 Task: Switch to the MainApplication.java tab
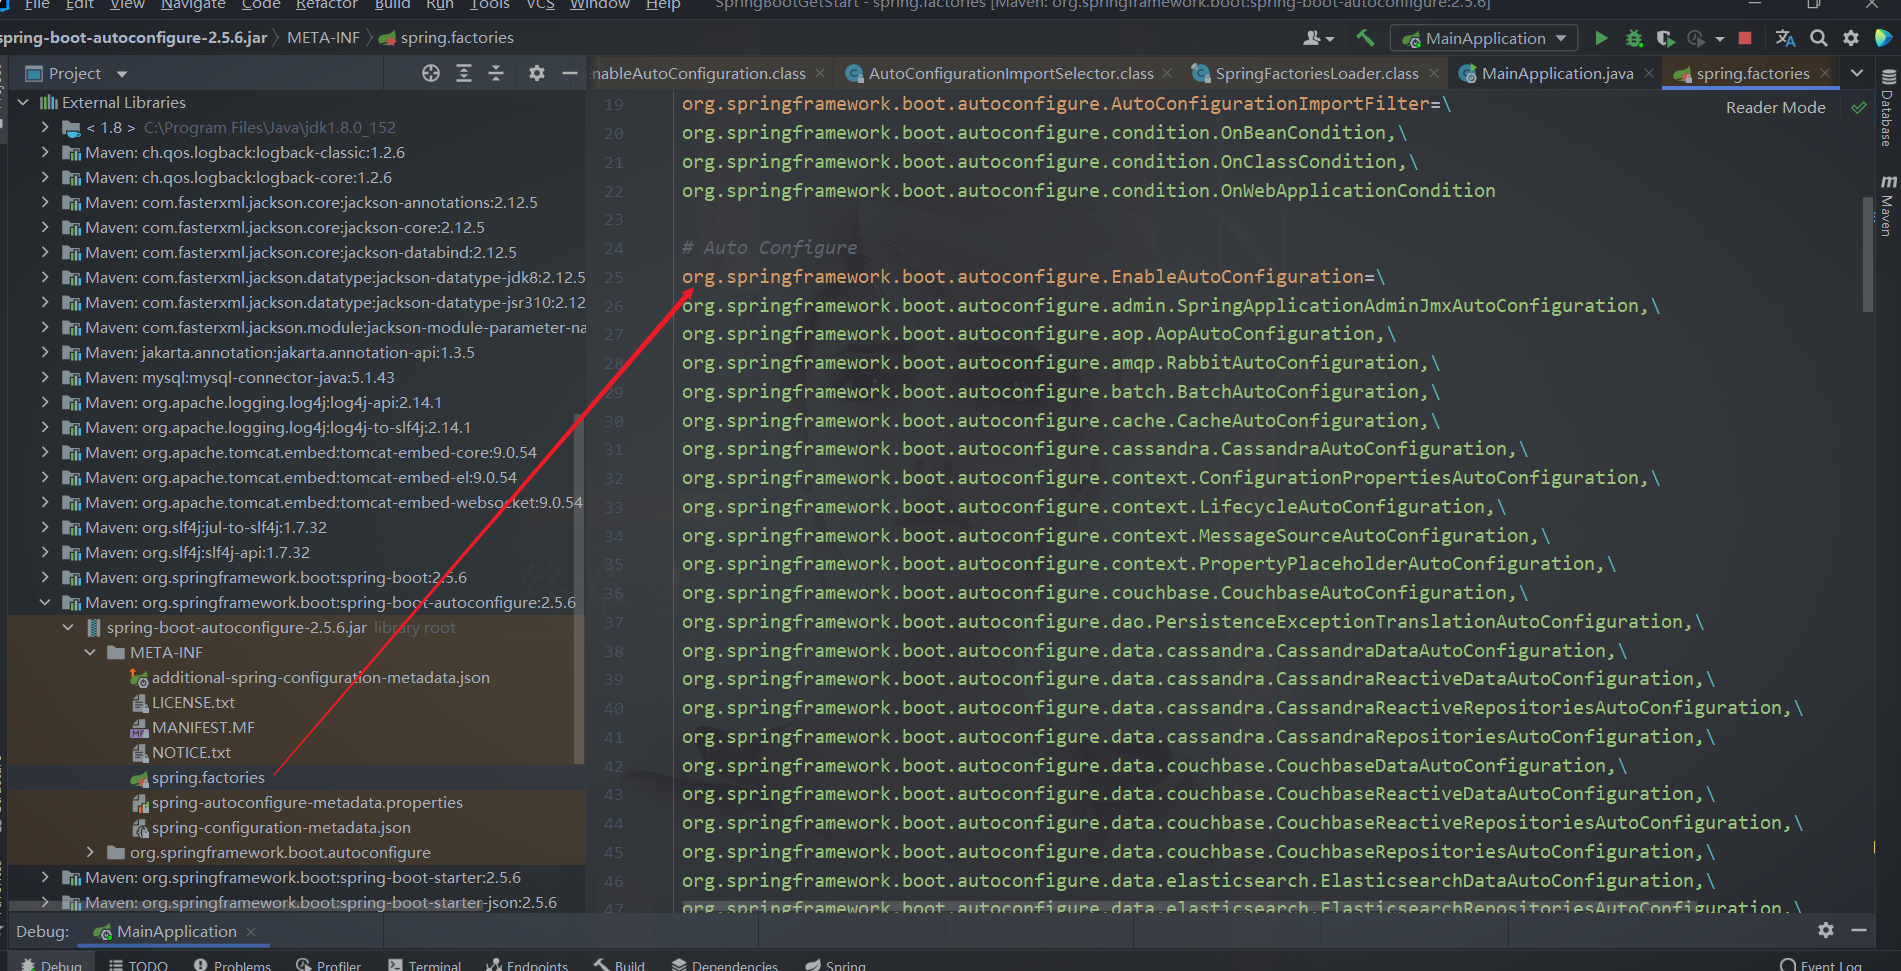[1557, 73]
